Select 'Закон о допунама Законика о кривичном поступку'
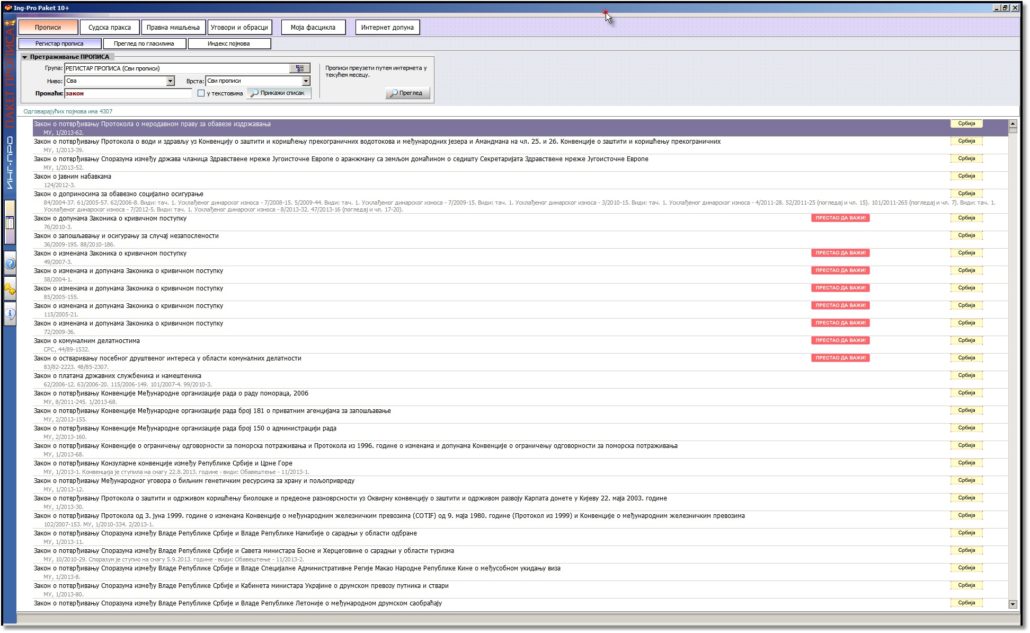This screenshot has width=1030, height=633. click(520, 222)
